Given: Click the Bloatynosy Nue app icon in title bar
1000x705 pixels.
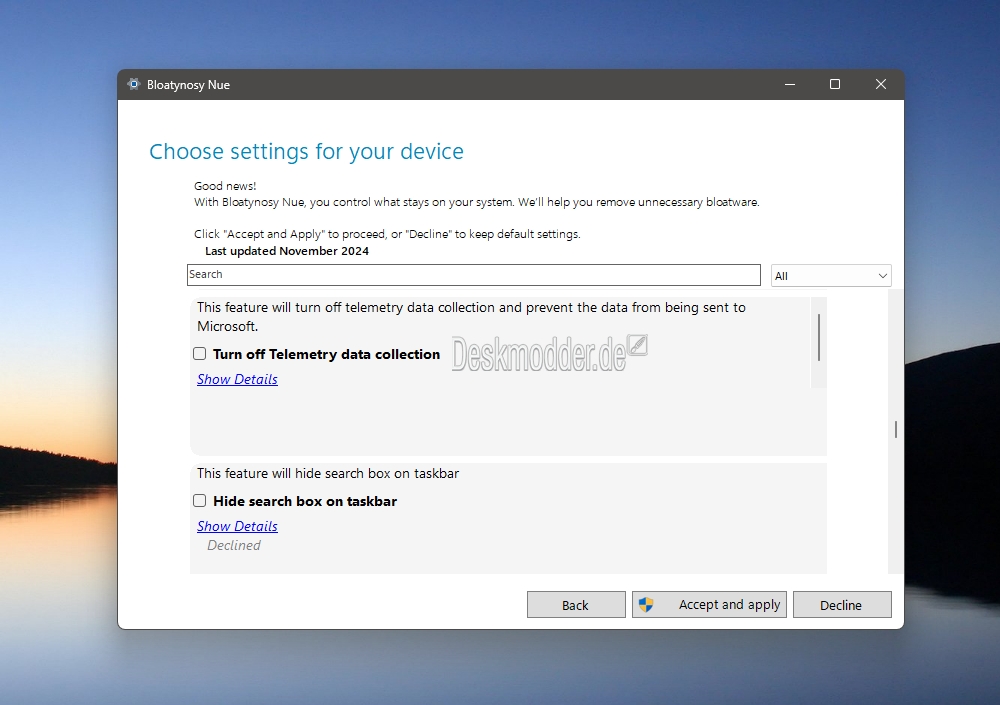Looking at the screenshot, I should [133, 84].
